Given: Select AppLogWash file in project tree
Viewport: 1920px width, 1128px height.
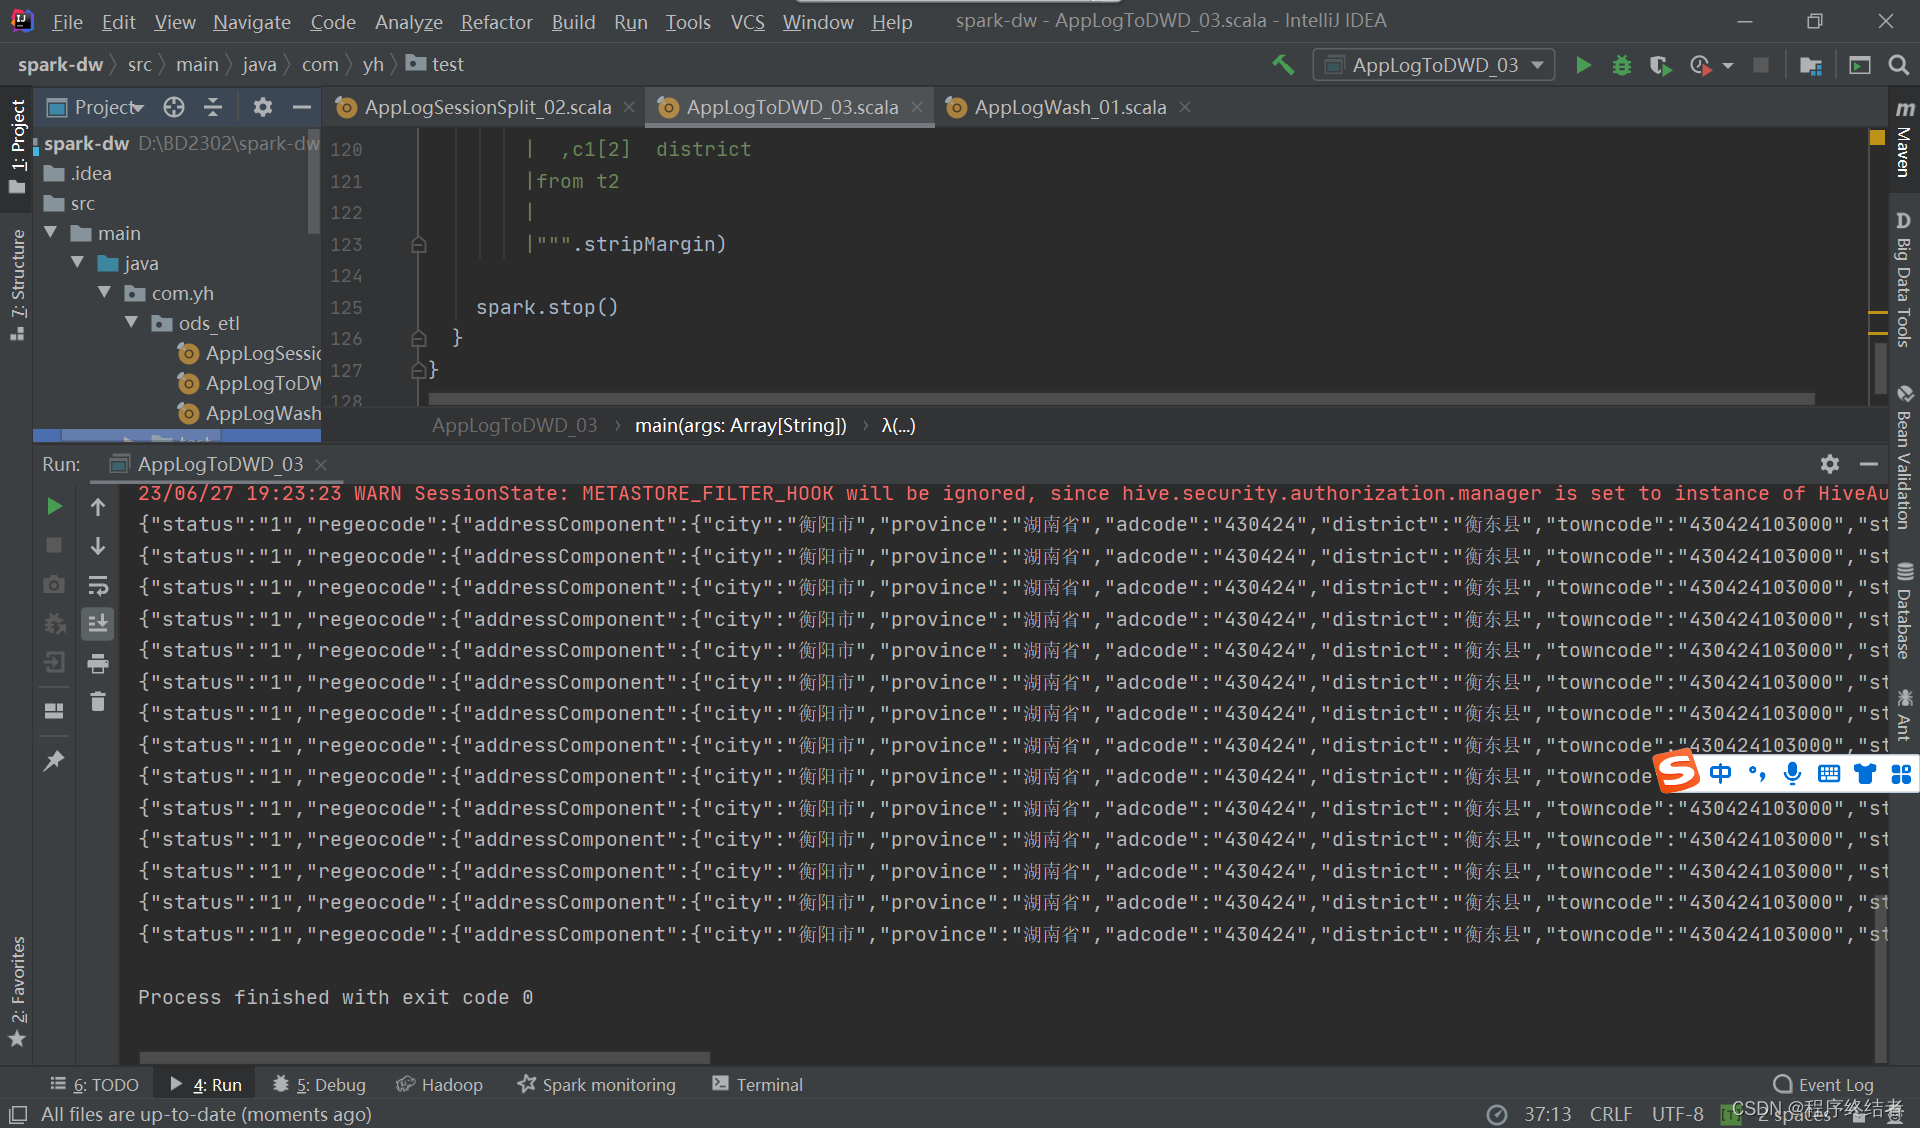Looking at the screenshot, I should (250, 413).
